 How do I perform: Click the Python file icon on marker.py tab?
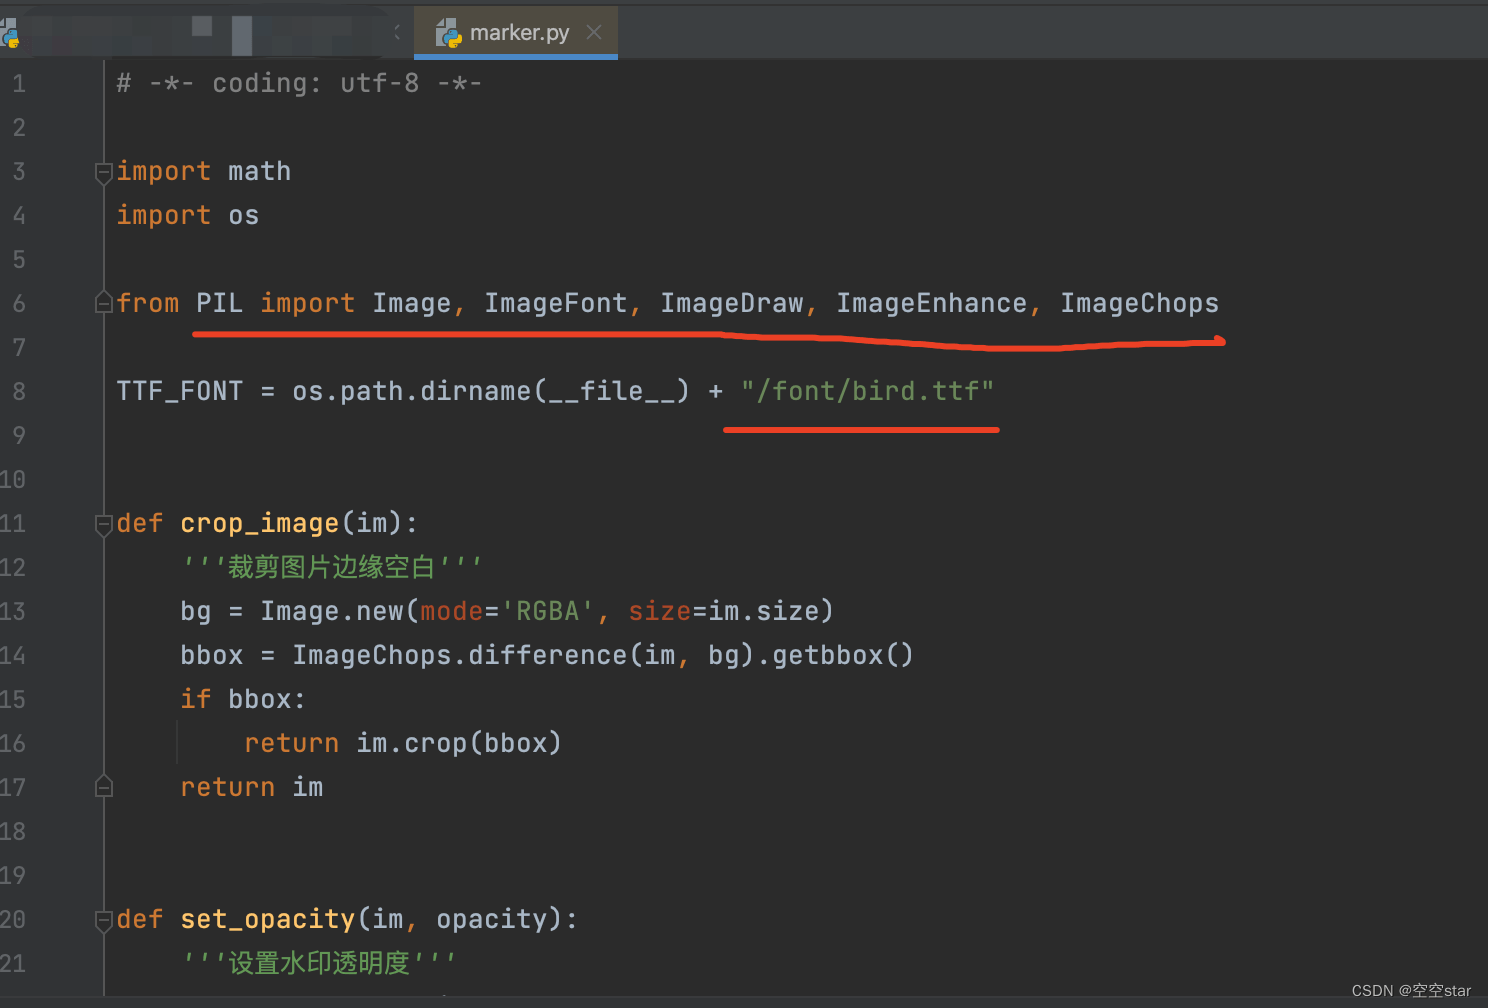click(x=448, y=33)
